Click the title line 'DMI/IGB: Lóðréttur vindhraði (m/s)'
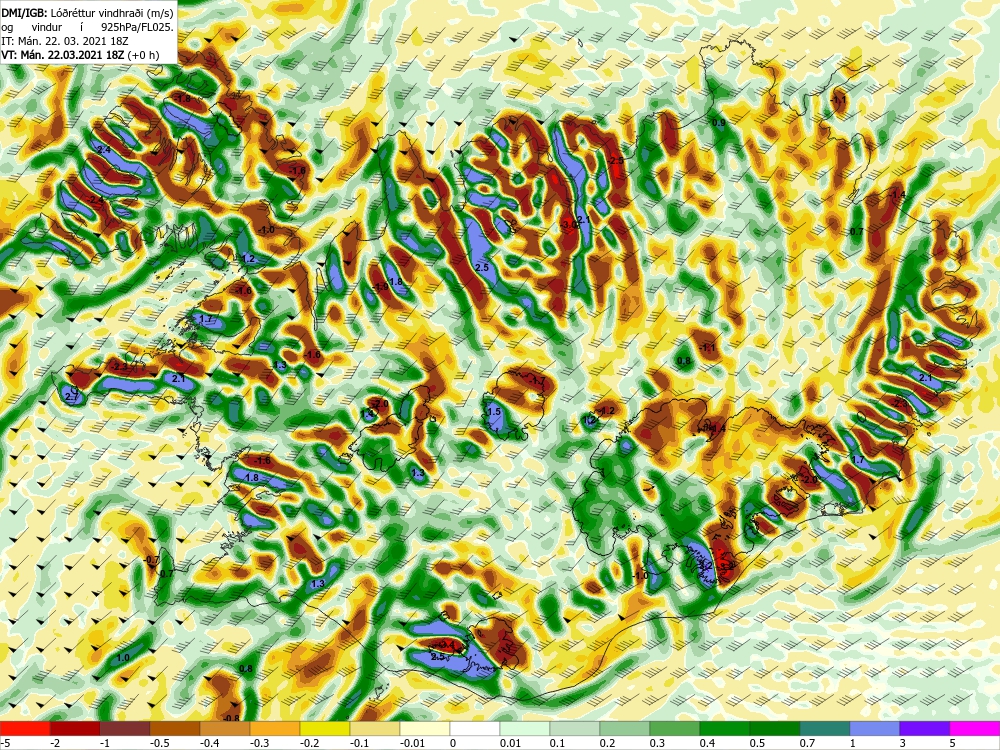Viewport: 1000px width, 750px height. pyautogui.click(x=87, y=12)
